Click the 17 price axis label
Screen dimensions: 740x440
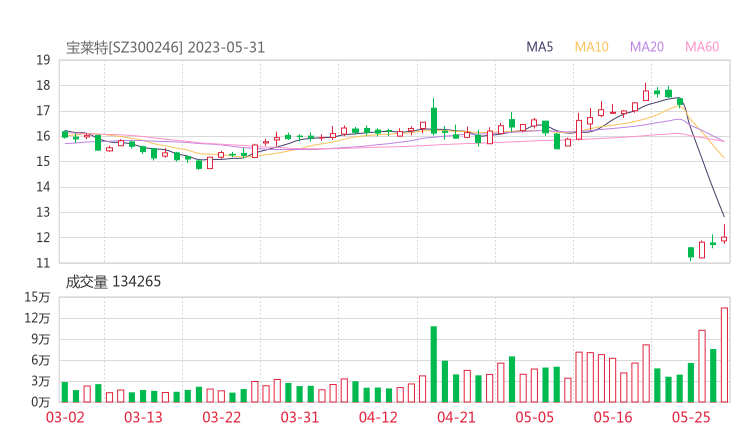pyautogui.click(x=43, y=111)
